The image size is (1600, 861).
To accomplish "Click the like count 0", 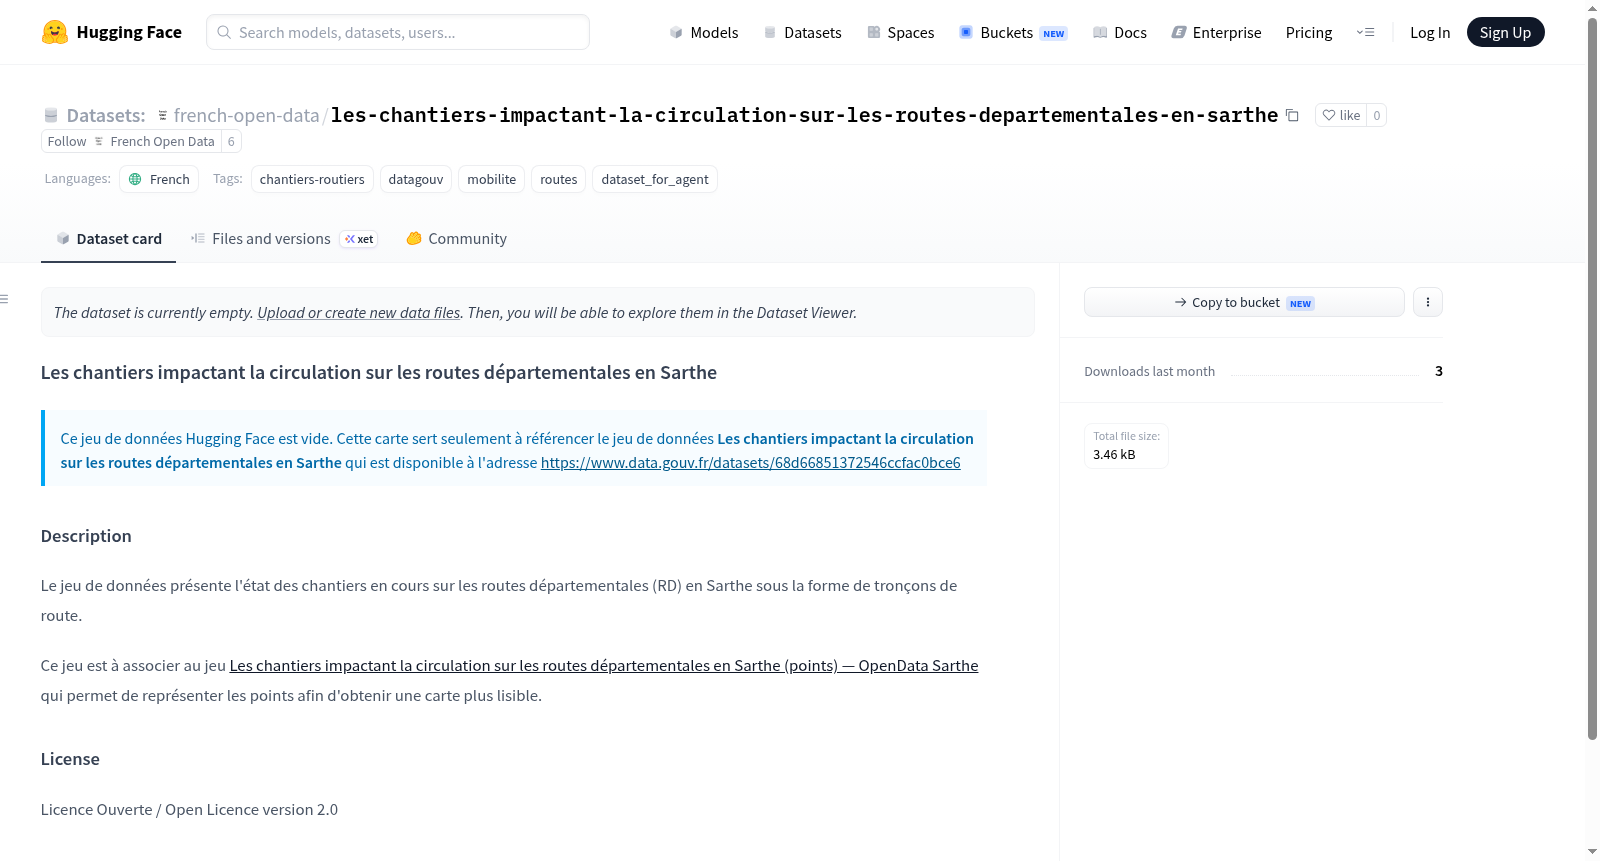I will [x=1377, y=115].
